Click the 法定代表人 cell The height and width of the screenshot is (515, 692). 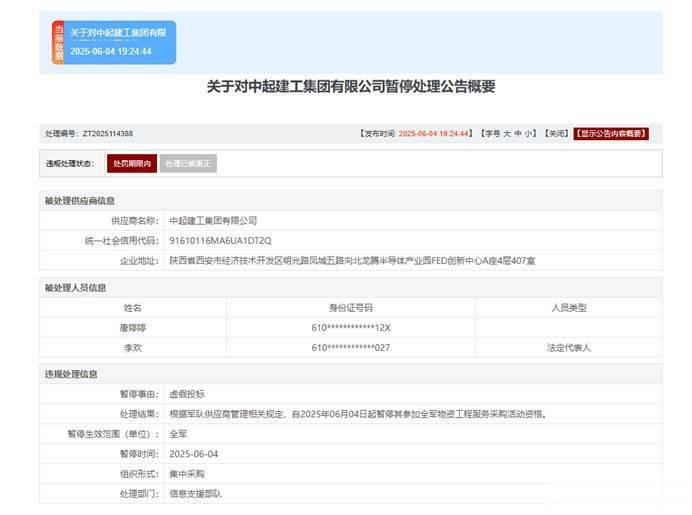click(x=568, y=348)
